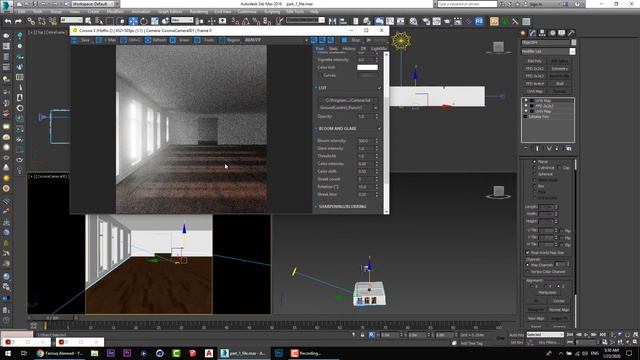The image size is (640, 360).
Task: Click Save in Corona frame buffer toolbar
Action: [81, 40]
